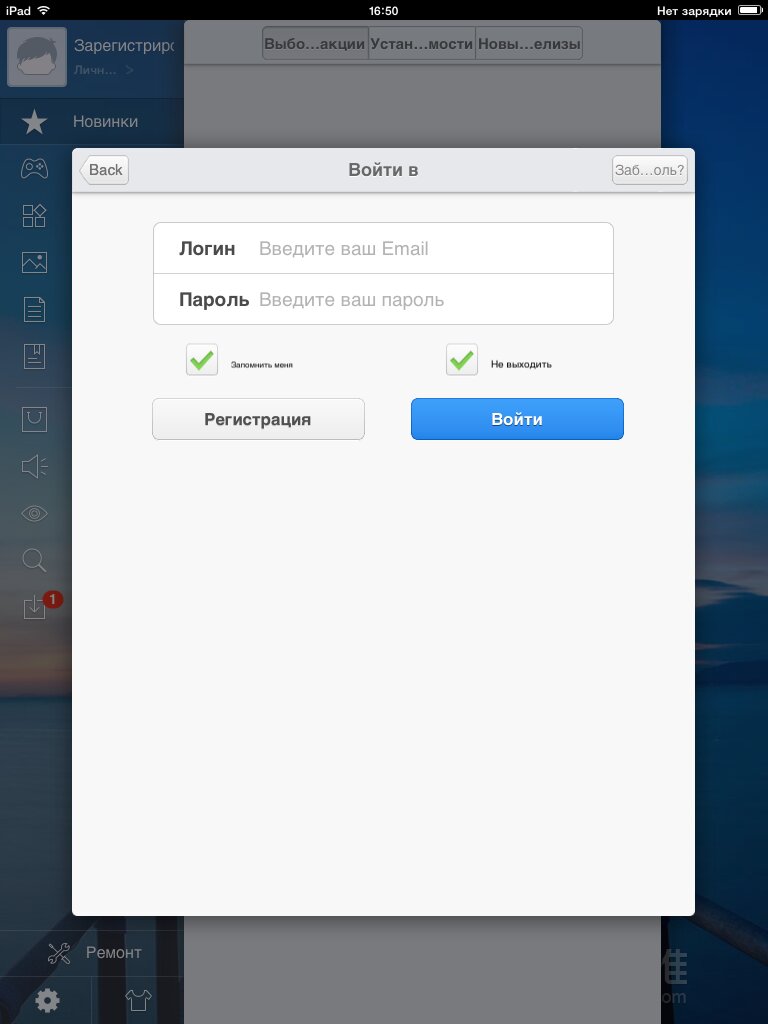The width and height of the screenshot is (768, 1024).
Task: Go back with the Back button
Action: click(x=104, y=170)
